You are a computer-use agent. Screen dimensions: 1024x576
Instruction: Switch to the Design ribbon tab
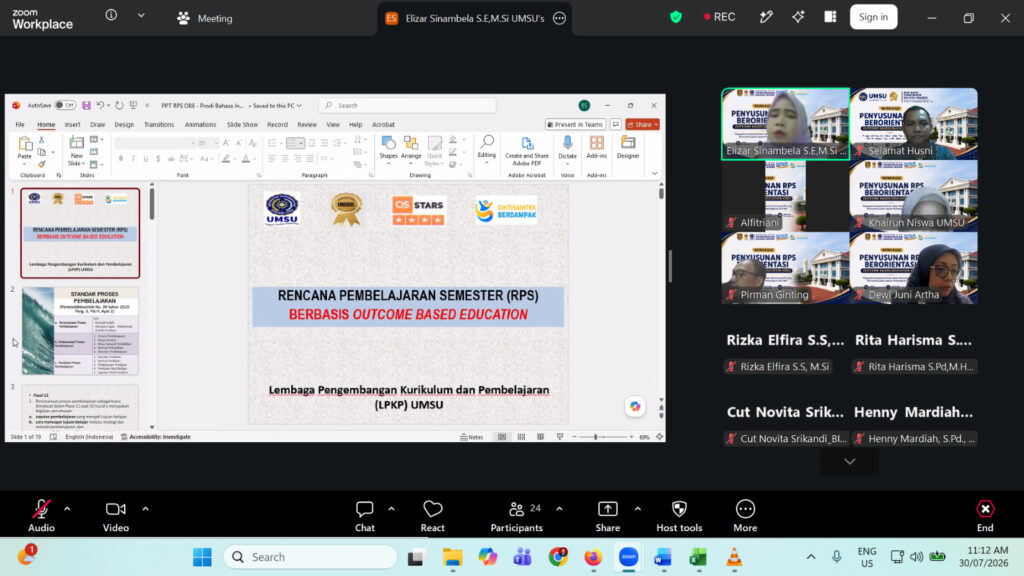(124, 124)
